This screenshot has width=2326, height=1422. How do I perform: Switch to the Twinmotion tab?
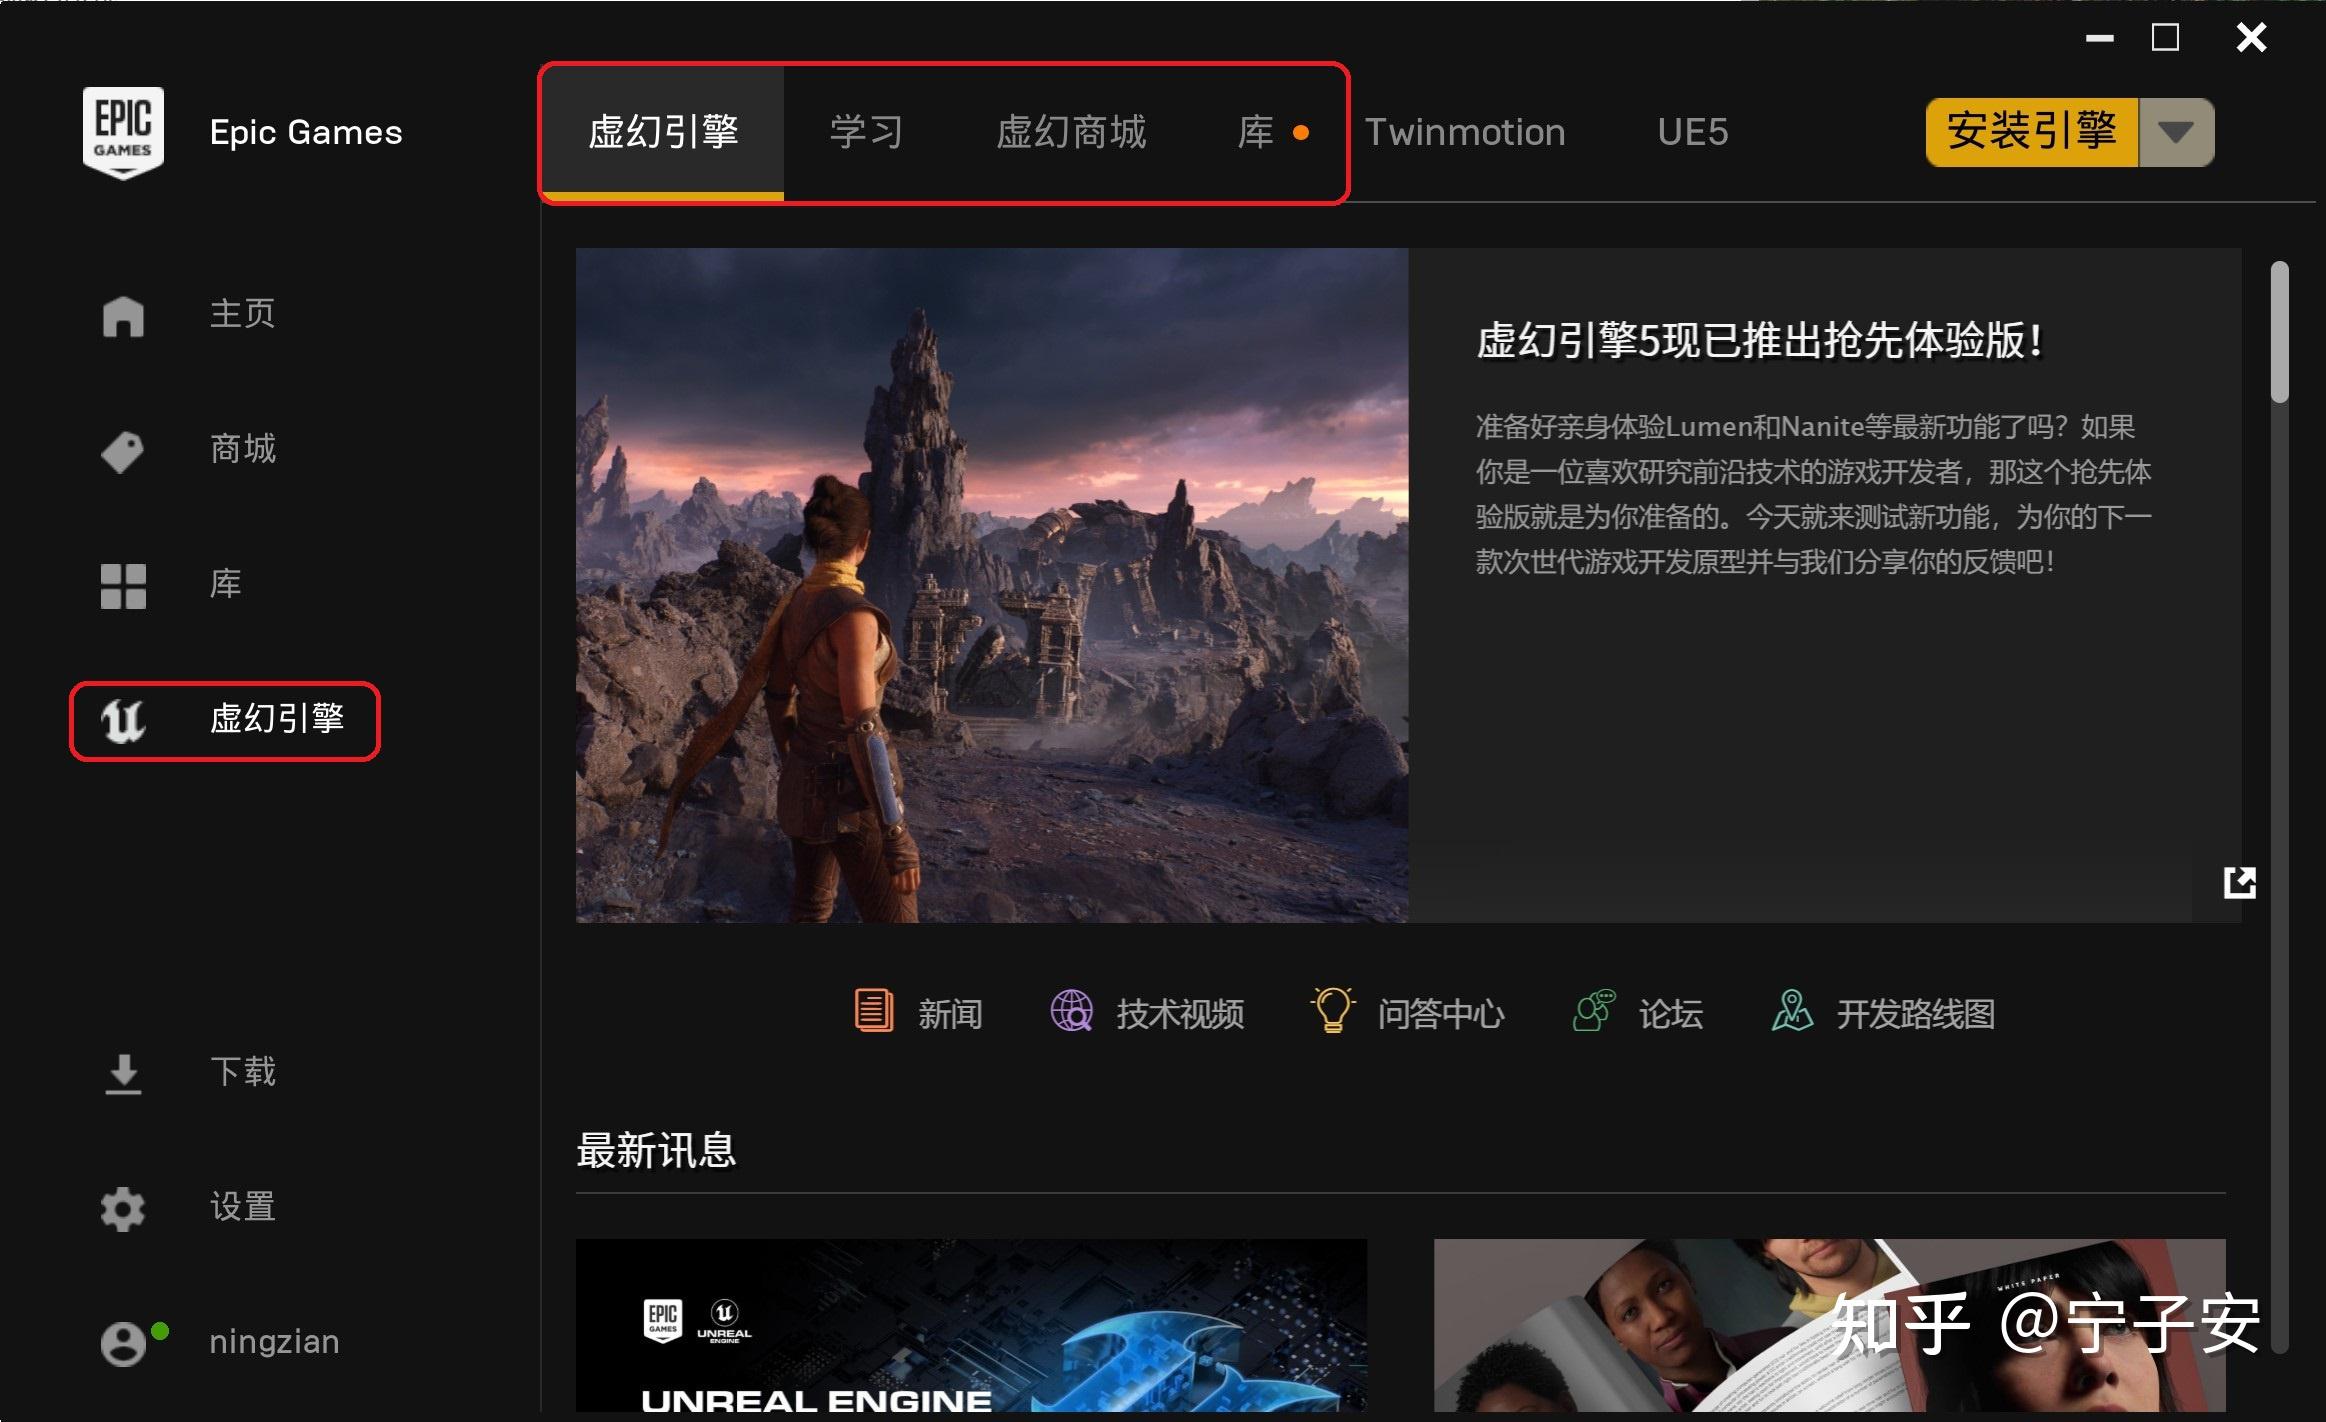1464,131
